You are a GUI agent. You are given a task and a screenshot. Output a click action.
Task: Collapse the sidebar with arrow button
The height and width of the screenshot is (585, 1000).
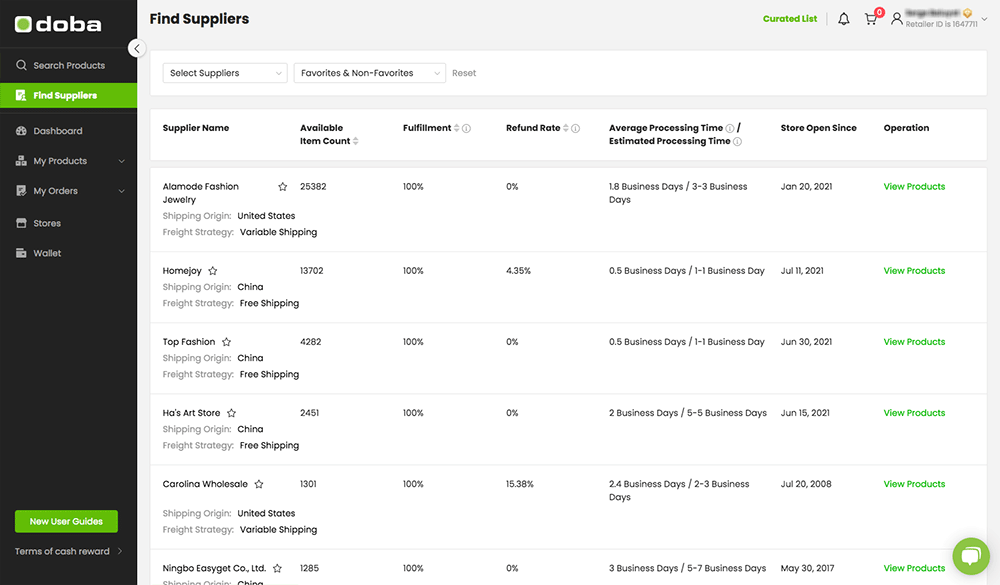coord(137,48)
